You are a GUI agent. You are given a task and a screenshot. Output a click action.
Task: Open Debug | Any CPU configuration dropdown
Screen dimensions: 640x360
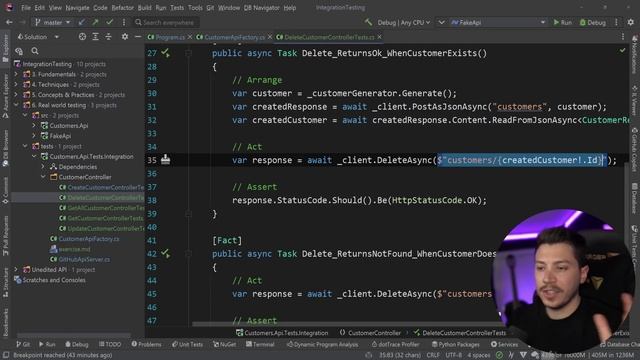point(403,22)
